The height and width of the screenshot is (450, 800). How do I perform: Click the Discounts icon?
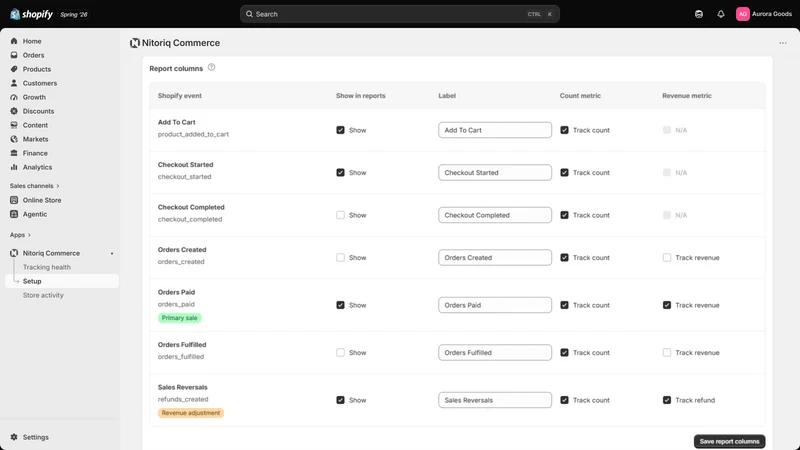(x=14, y=111)
